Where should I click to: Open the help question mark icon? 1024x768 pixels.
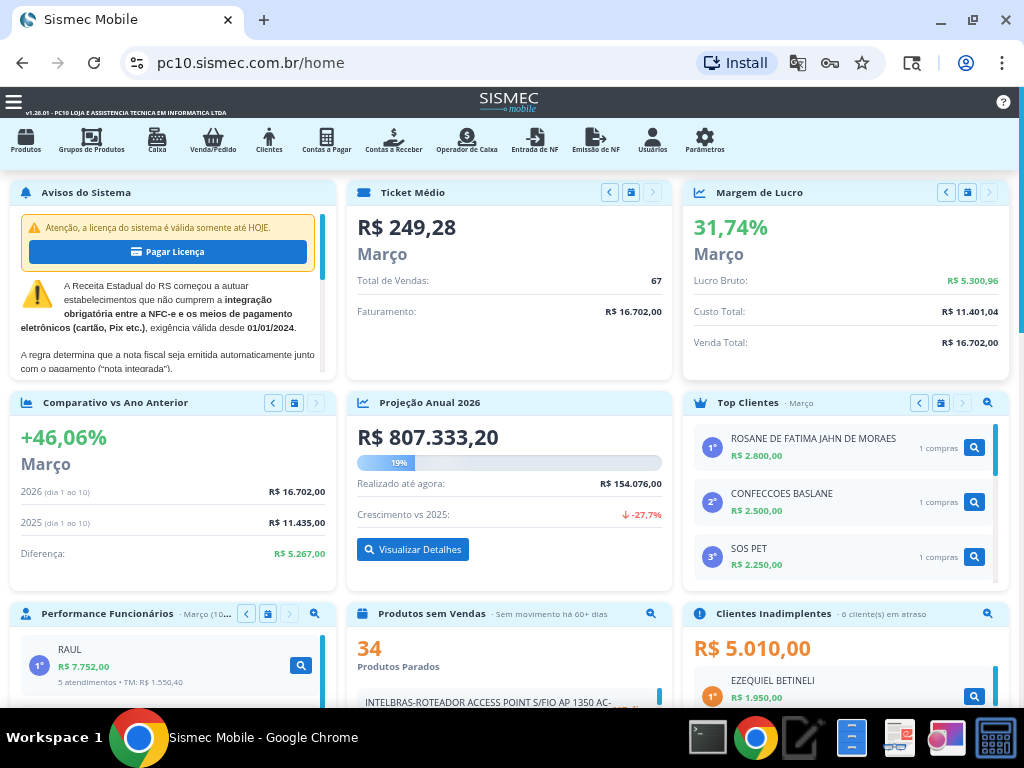click(1004, 101)
